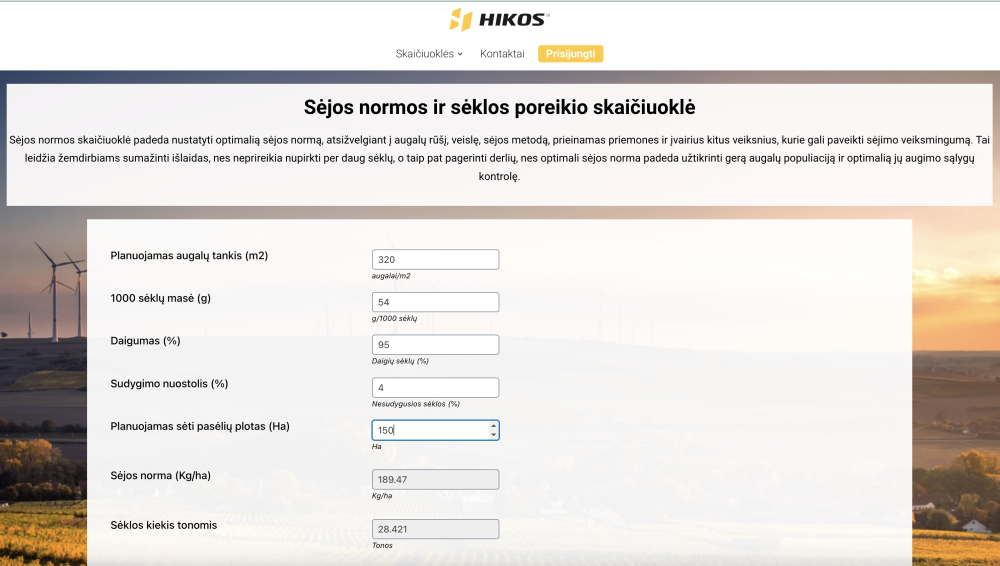The height and width of the screenshot is (566, 1000).
Task: Click the Sėklos kiekis tonomis result 28.421
Action: (436, 529)
